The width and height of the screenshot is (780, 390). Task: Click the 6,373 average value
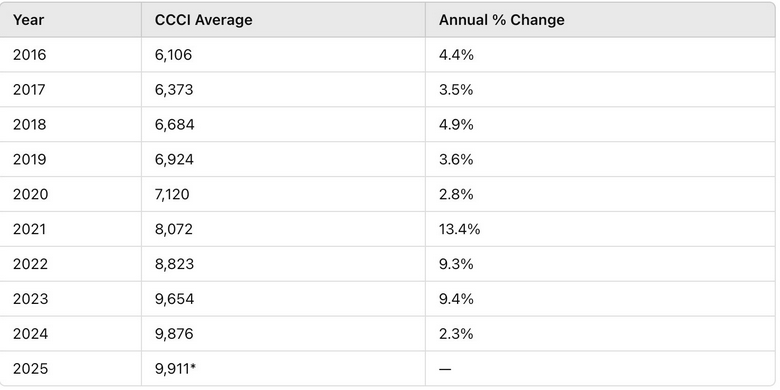point(174,90)
